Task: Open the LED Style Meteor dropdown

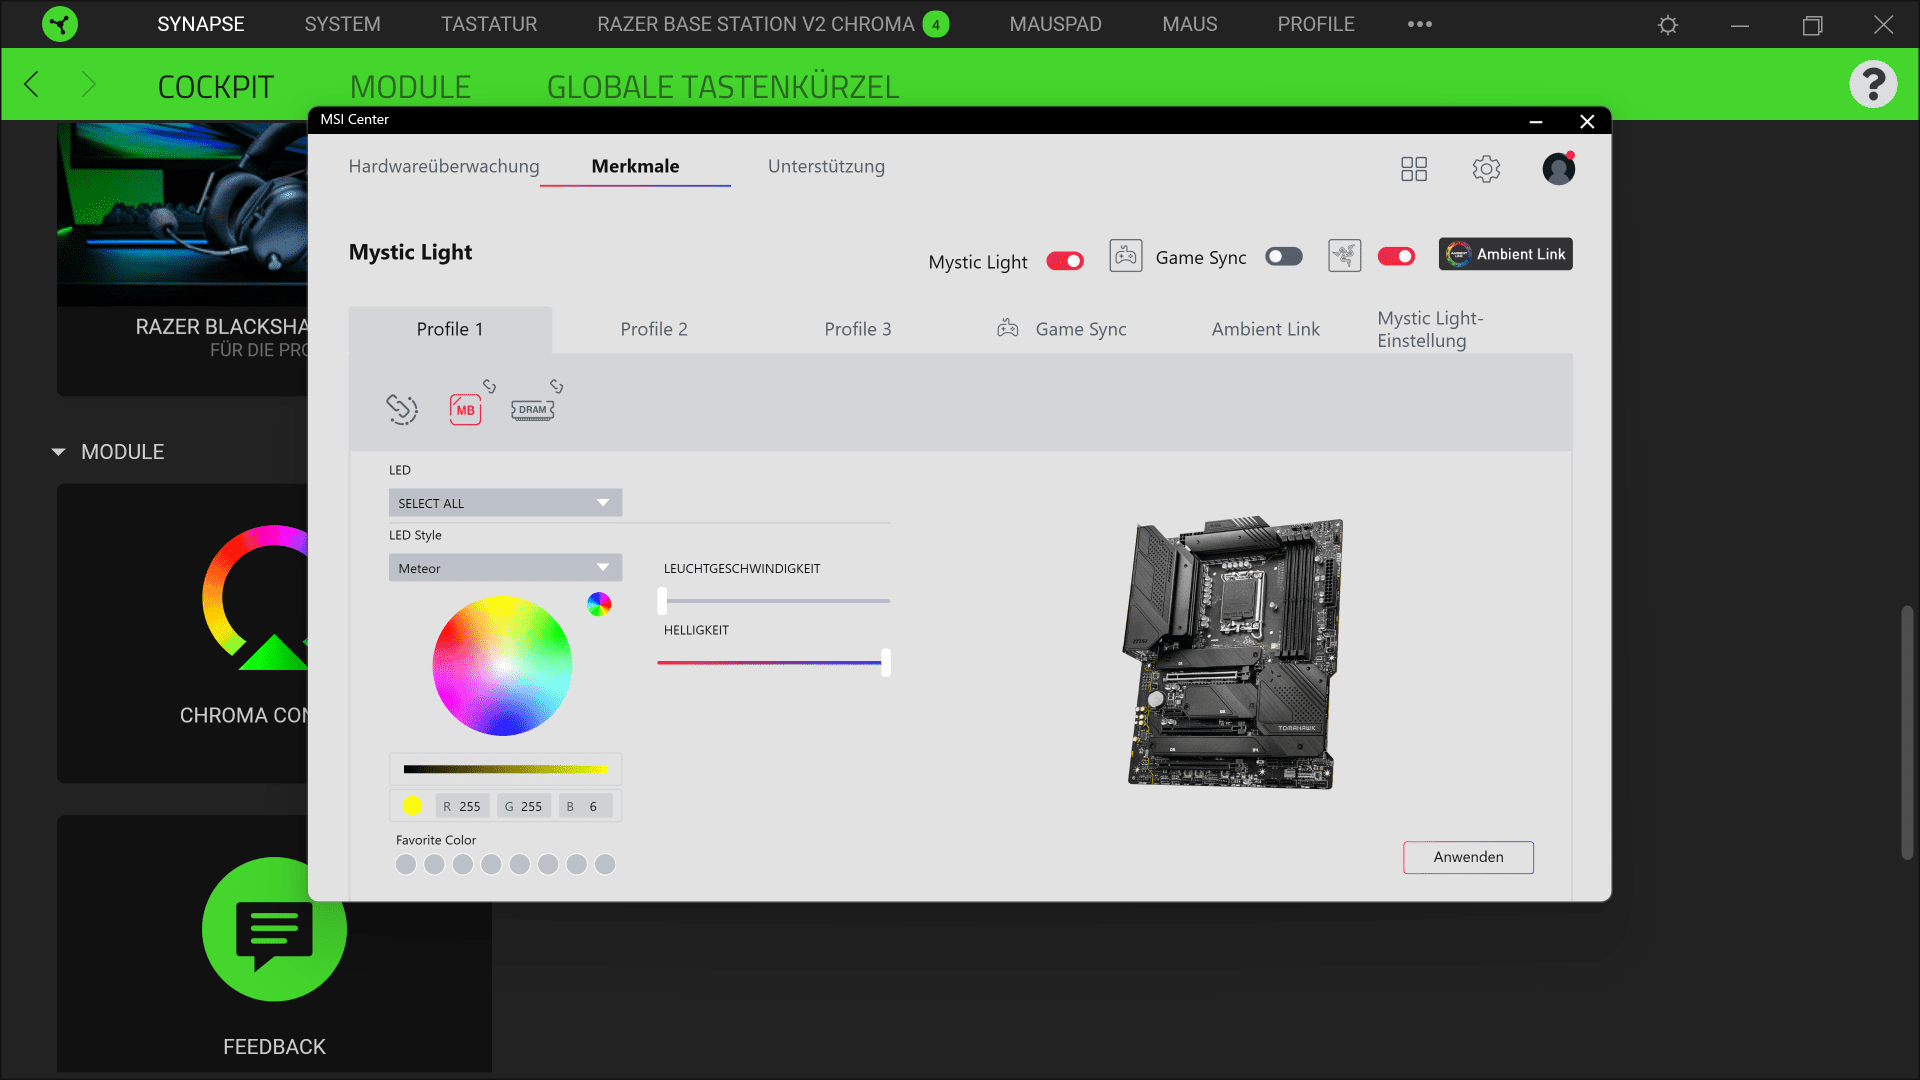Action: [x=505, y=568]
